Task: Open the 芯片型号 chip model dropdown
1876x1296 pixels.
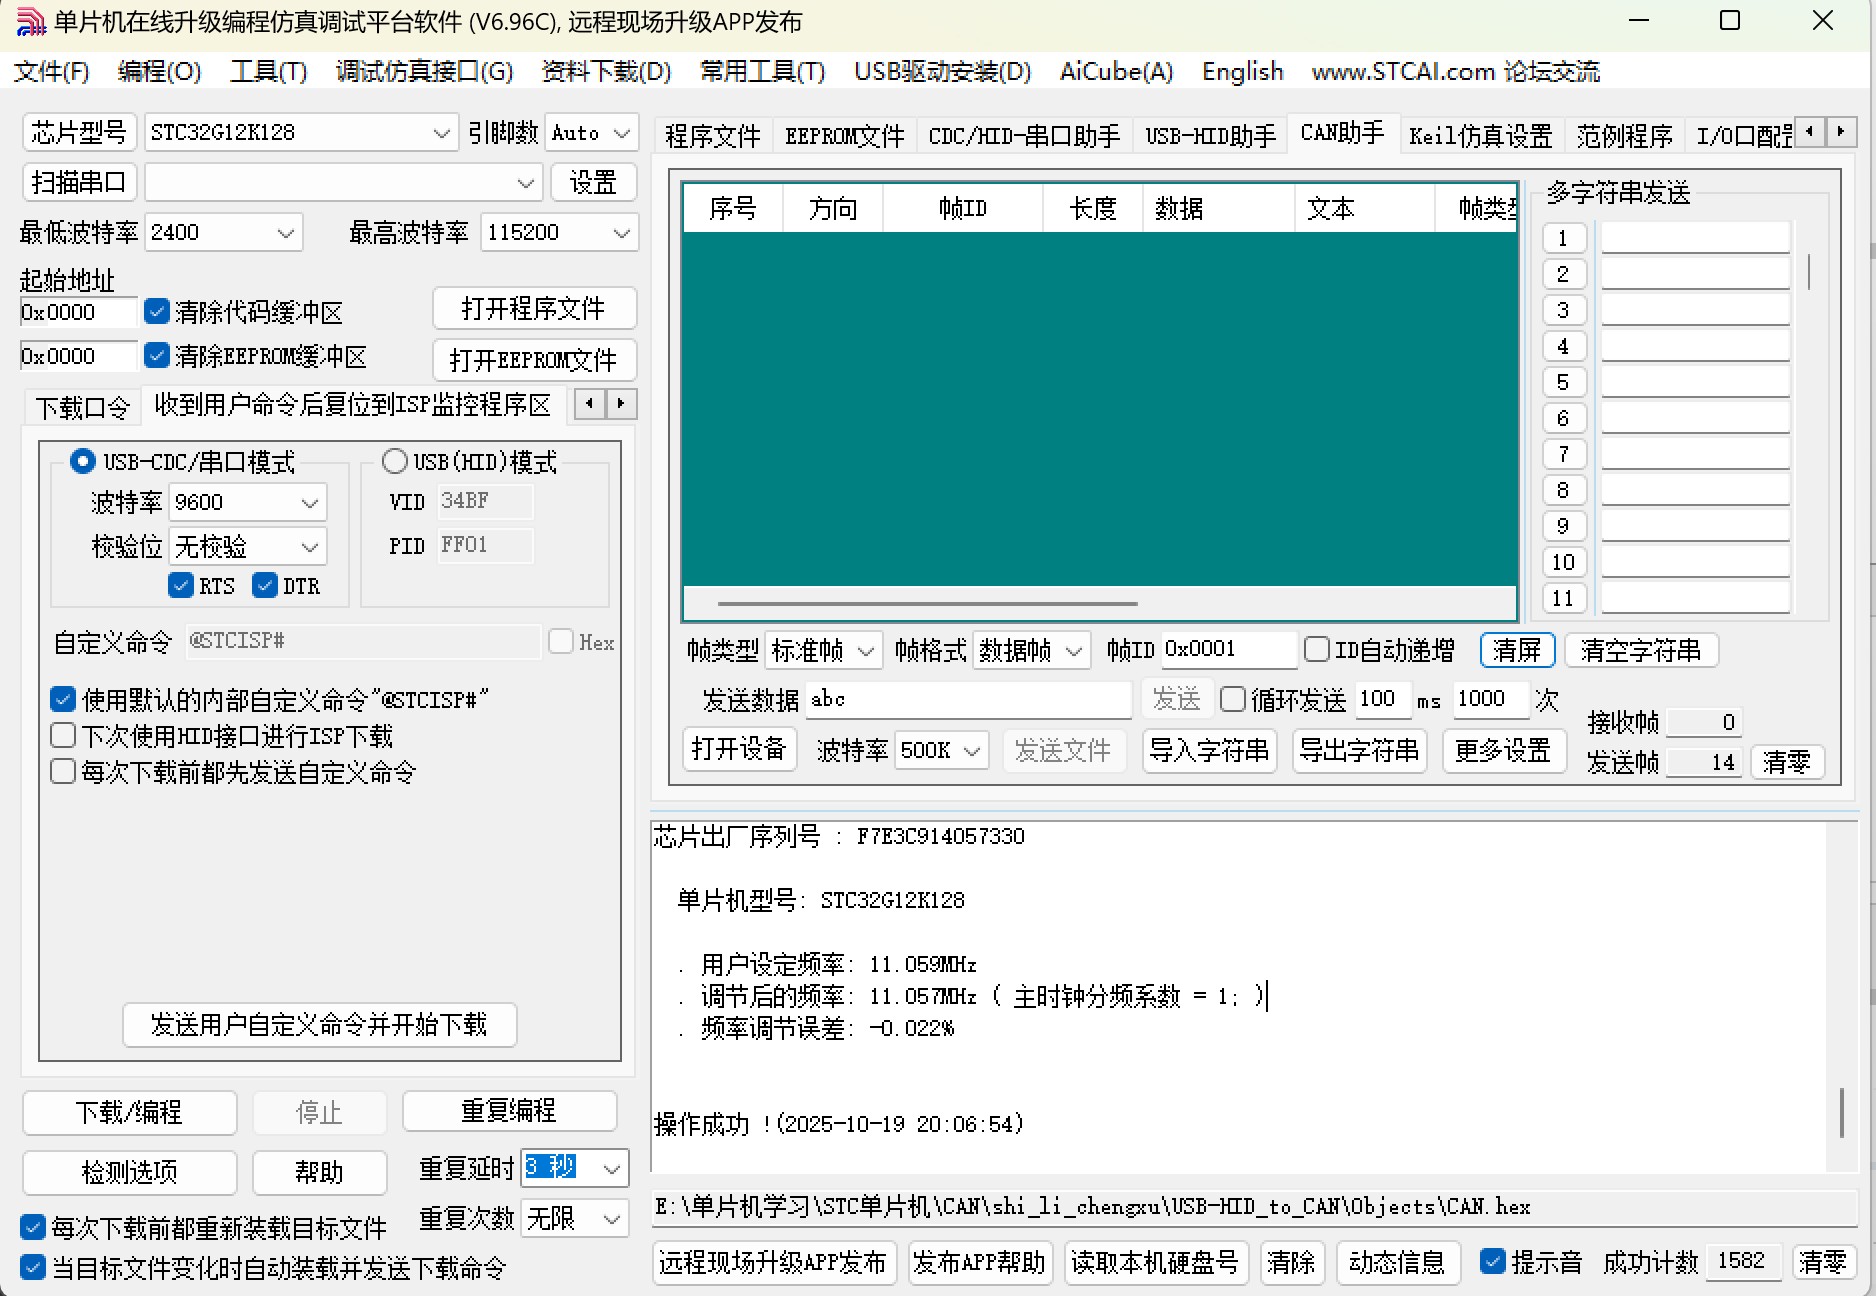Action: (442, 132)
